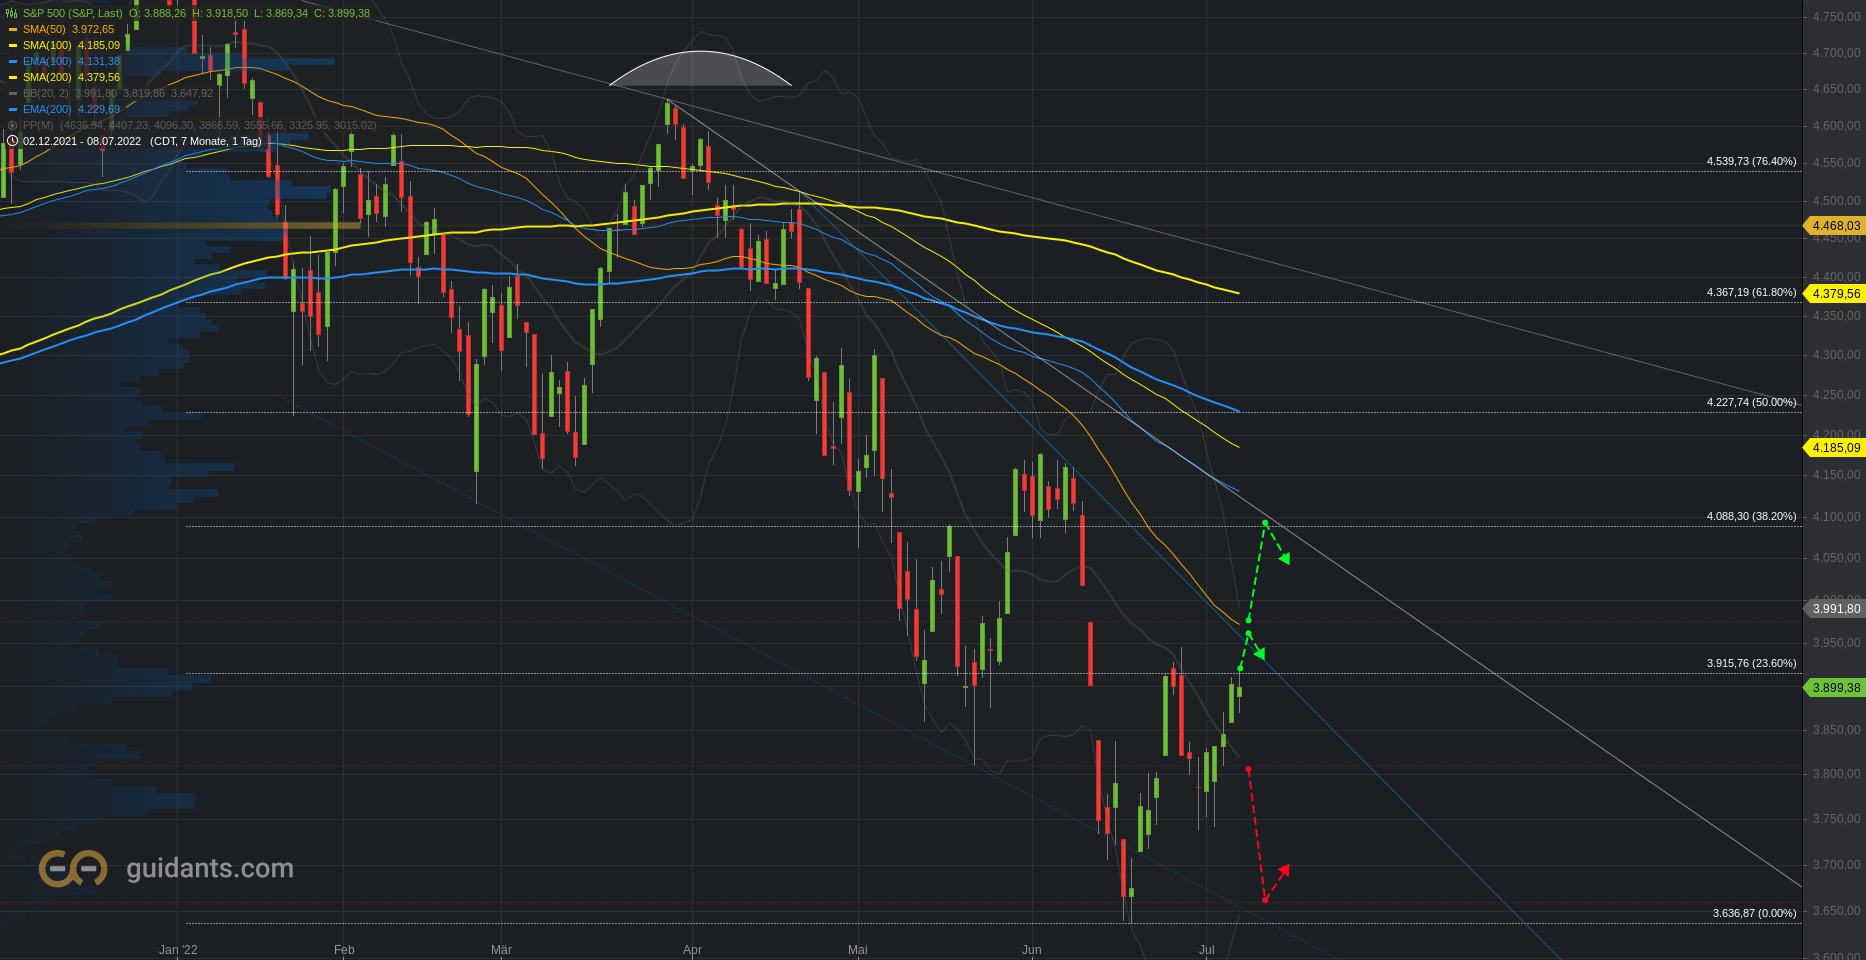Click the yellow SMA(200) line marker
This screenshot has height=960, width=1866.
click(x=13, y=77)
